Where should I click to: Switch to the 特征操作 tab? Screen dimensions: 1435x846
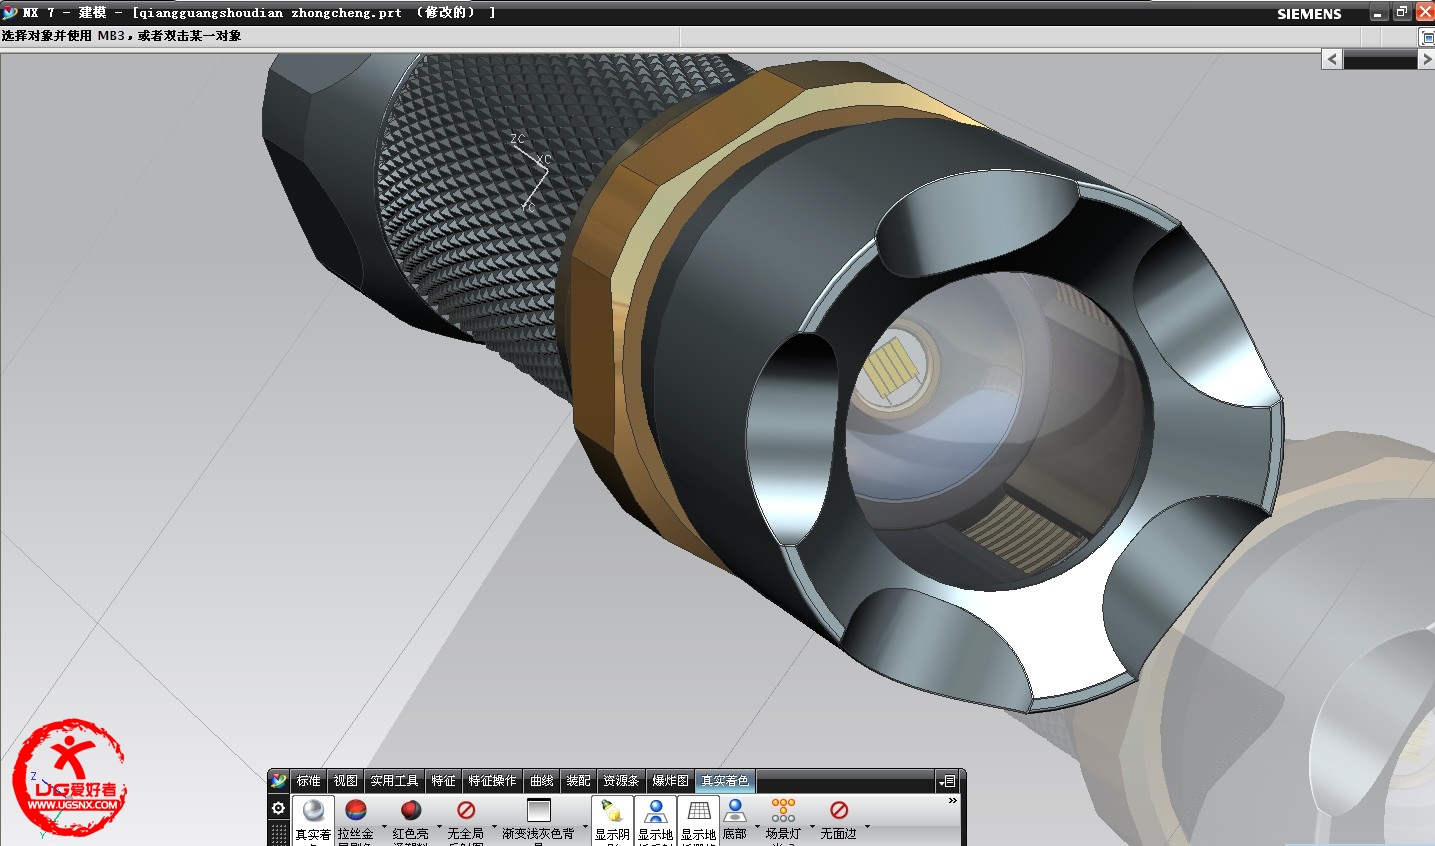493,781
